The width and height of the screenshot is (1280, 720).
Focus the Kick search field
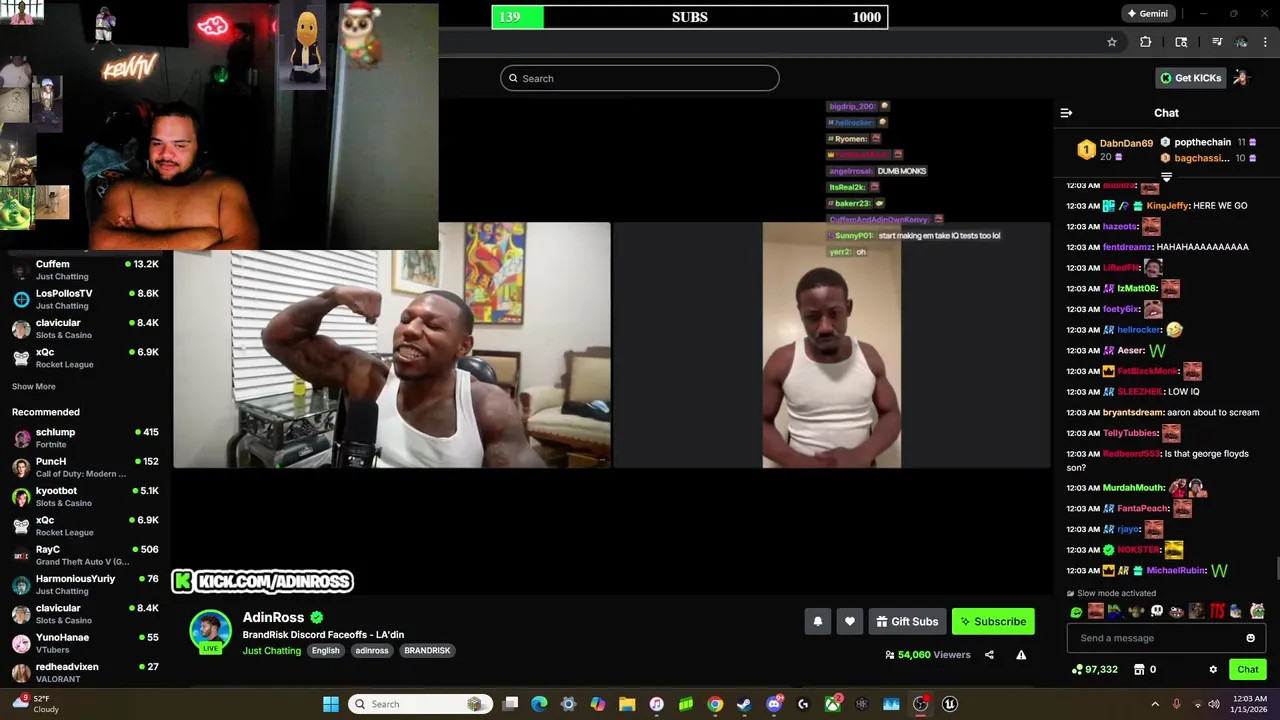point(640,78)
